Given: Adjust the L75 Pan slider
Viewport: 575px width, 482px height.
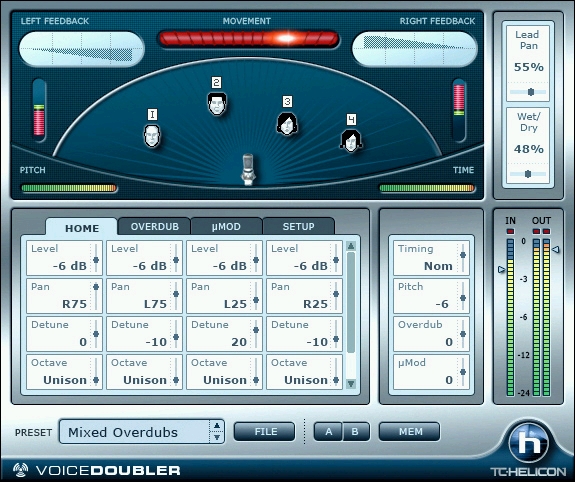Looking at the screenshot, I should (x=176, y=296).
